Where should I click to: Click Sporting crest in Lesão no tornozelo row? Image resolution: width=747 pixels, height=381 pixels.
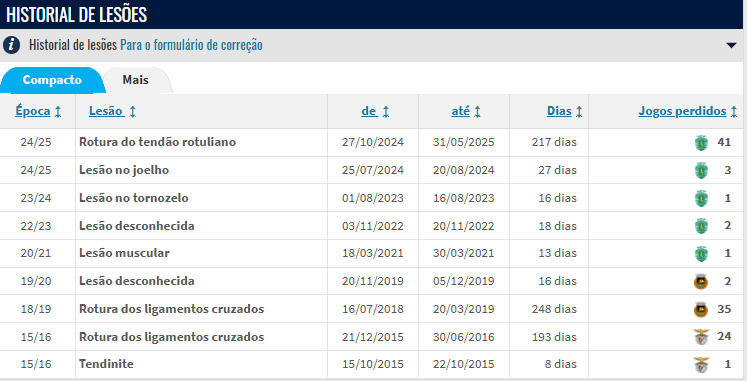pyautogui.click(x=701, y=198)
